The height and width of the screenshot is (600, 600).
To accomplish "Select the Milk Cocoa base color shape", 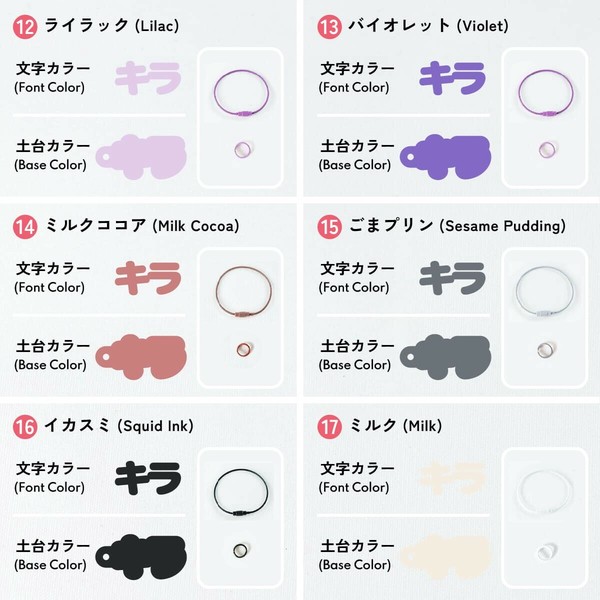I will point(141,357).
